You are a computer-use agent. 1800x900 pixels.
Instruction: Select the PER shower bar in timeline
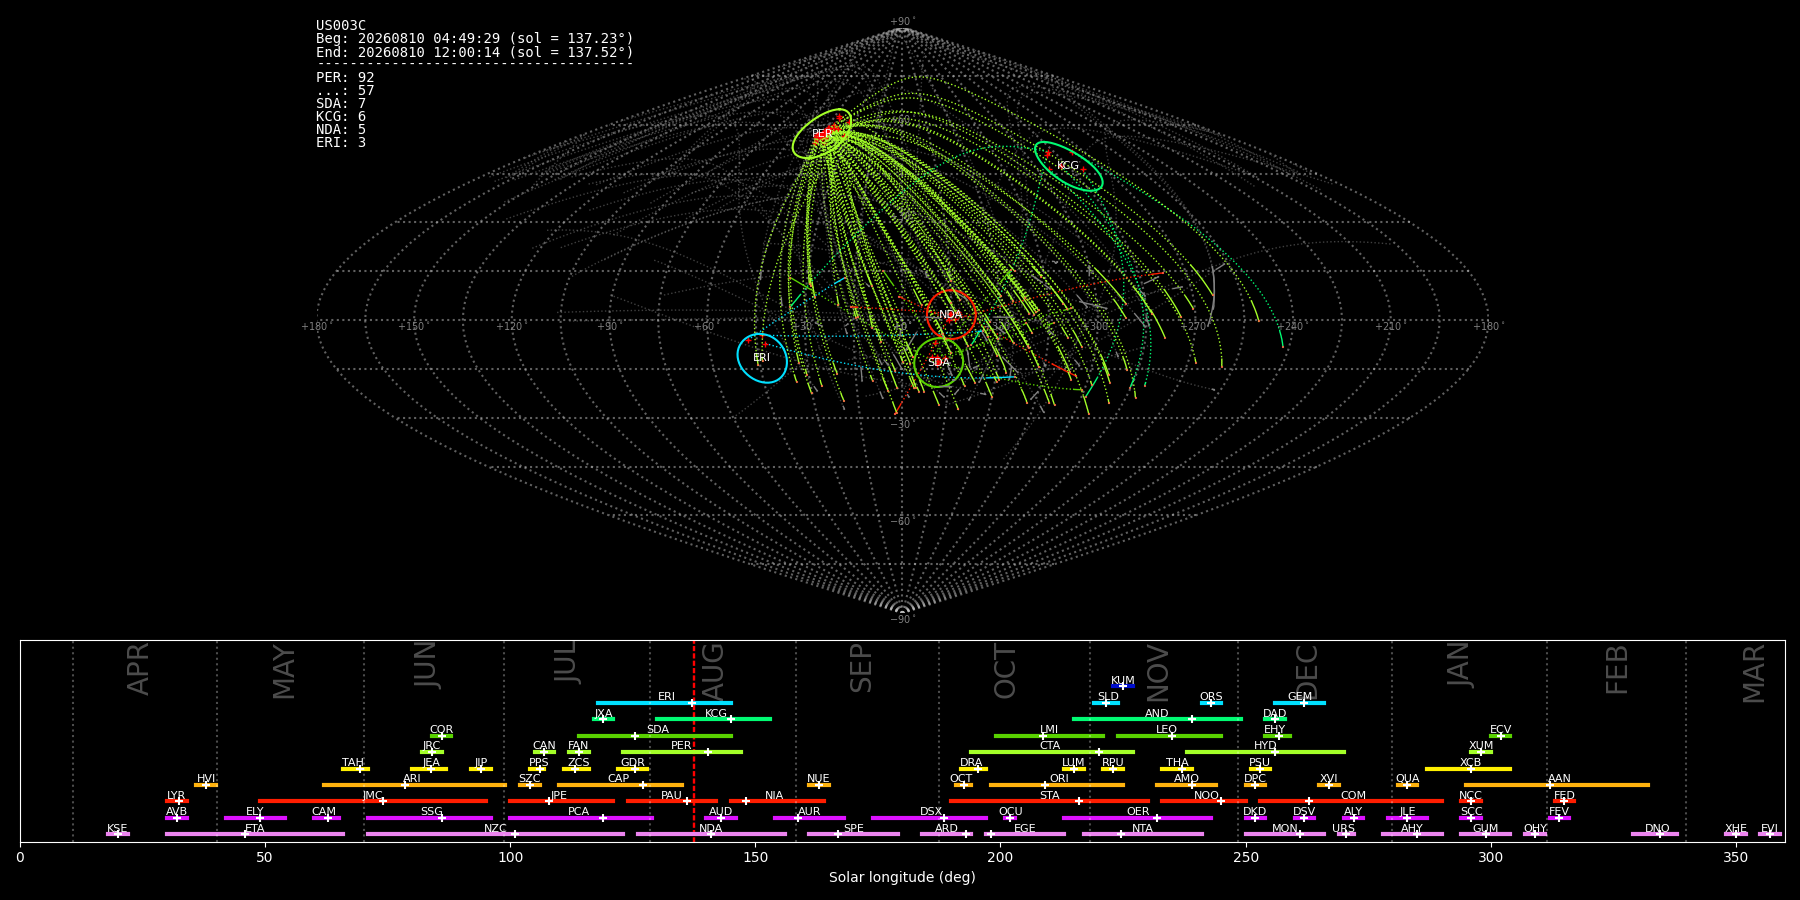click(x=682, y=752)
